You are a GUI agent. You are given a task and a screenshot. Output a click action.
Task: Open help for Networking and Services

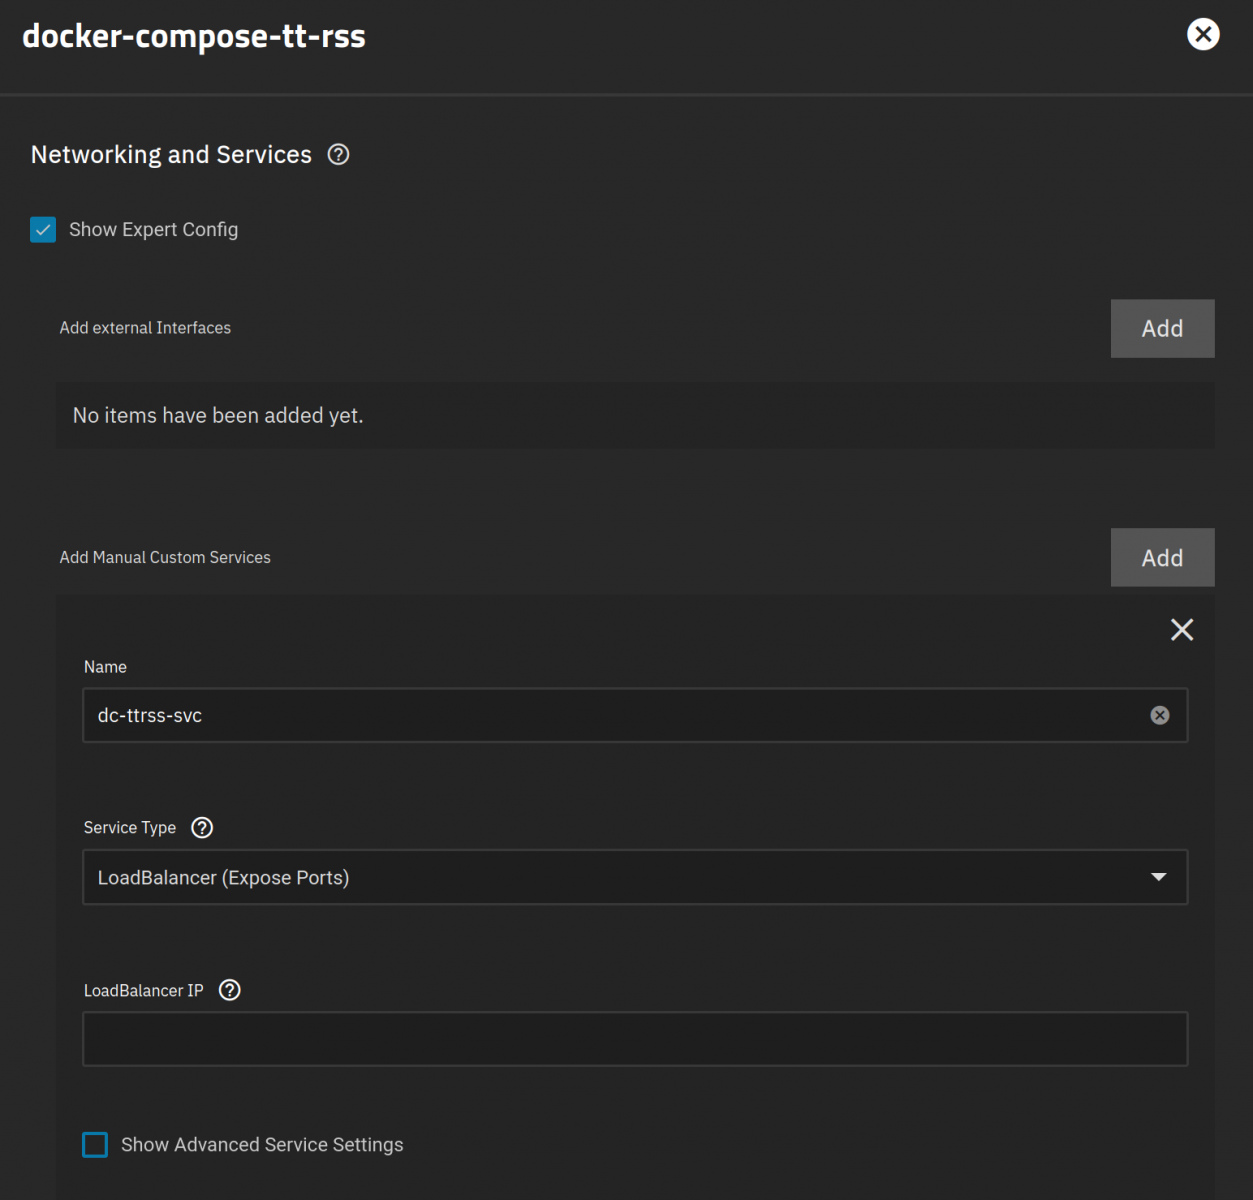(x=339, y=155)
